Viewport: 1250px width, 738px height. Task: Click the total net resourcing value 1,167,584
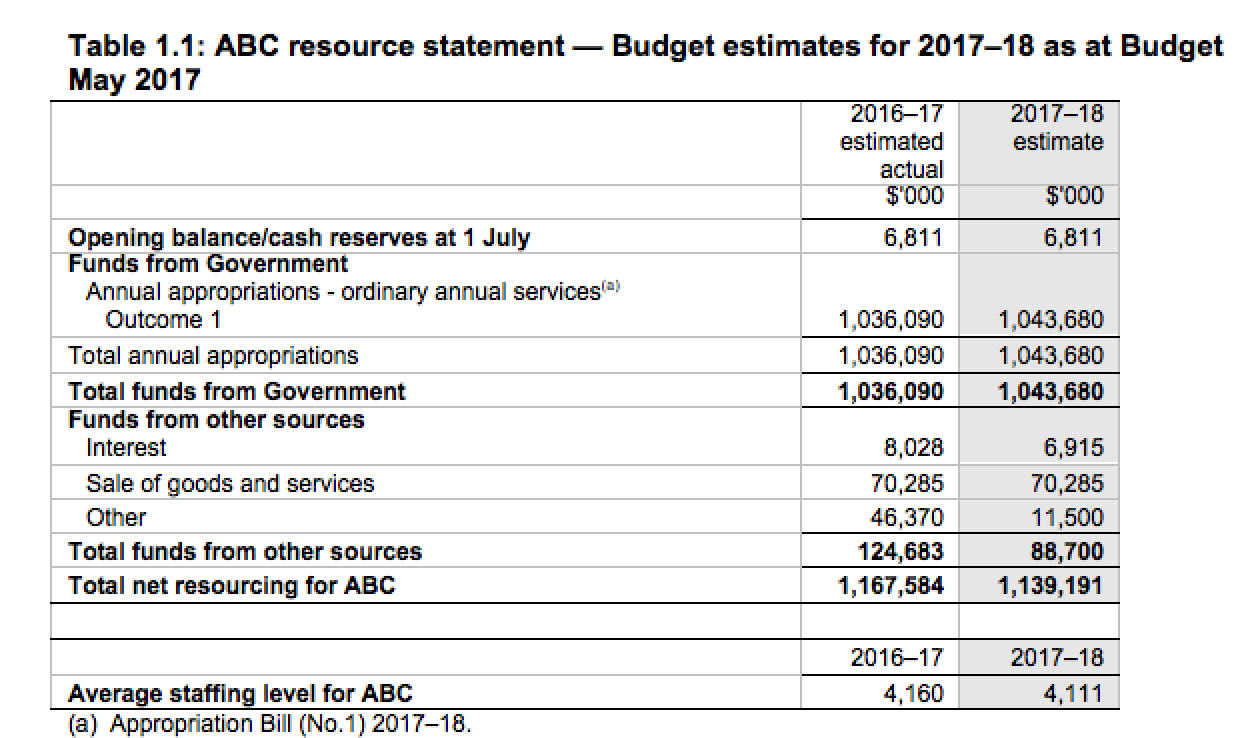tap(890, 585)
